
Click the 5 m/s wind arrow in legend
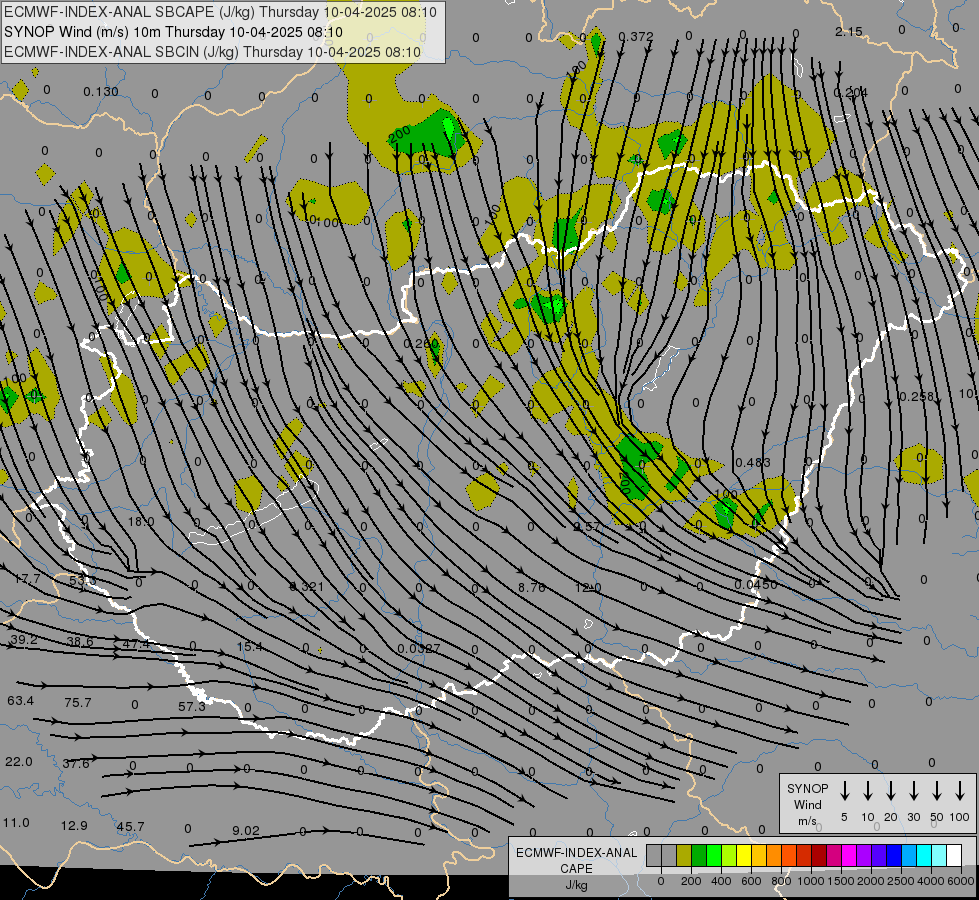844,791
